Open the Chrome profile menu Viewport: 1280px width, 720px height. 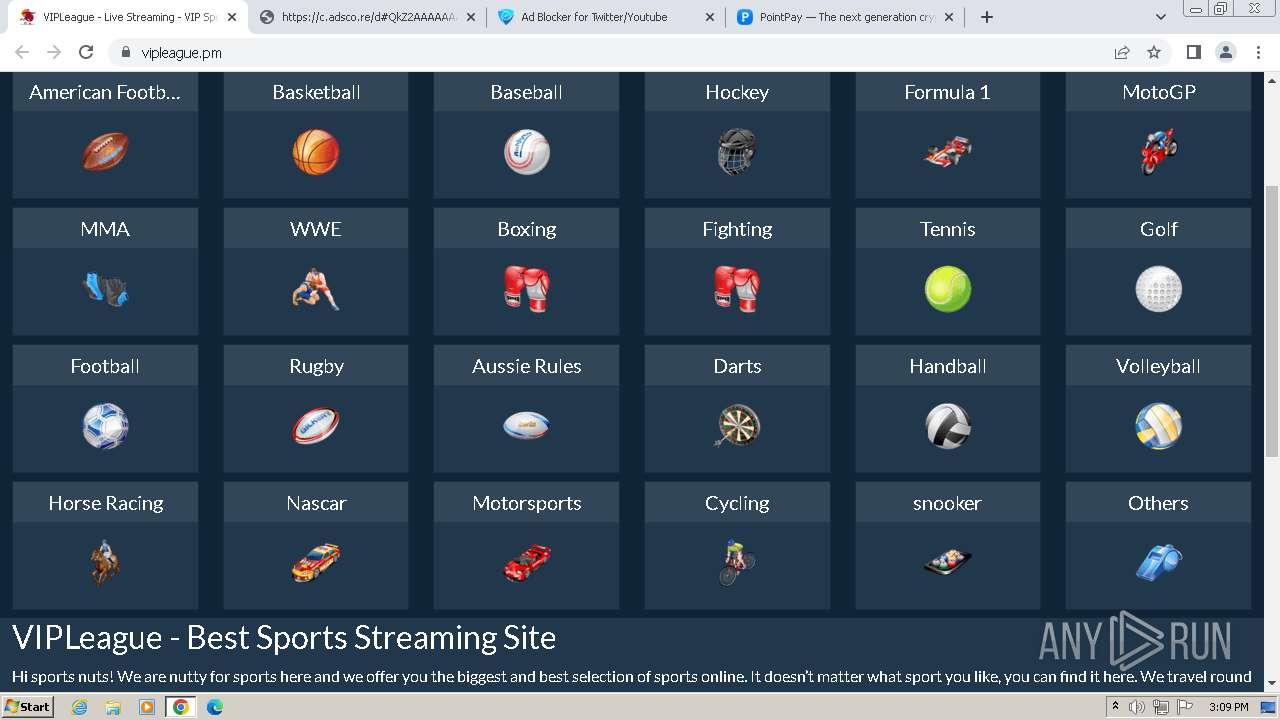(x=1226, y=52)
